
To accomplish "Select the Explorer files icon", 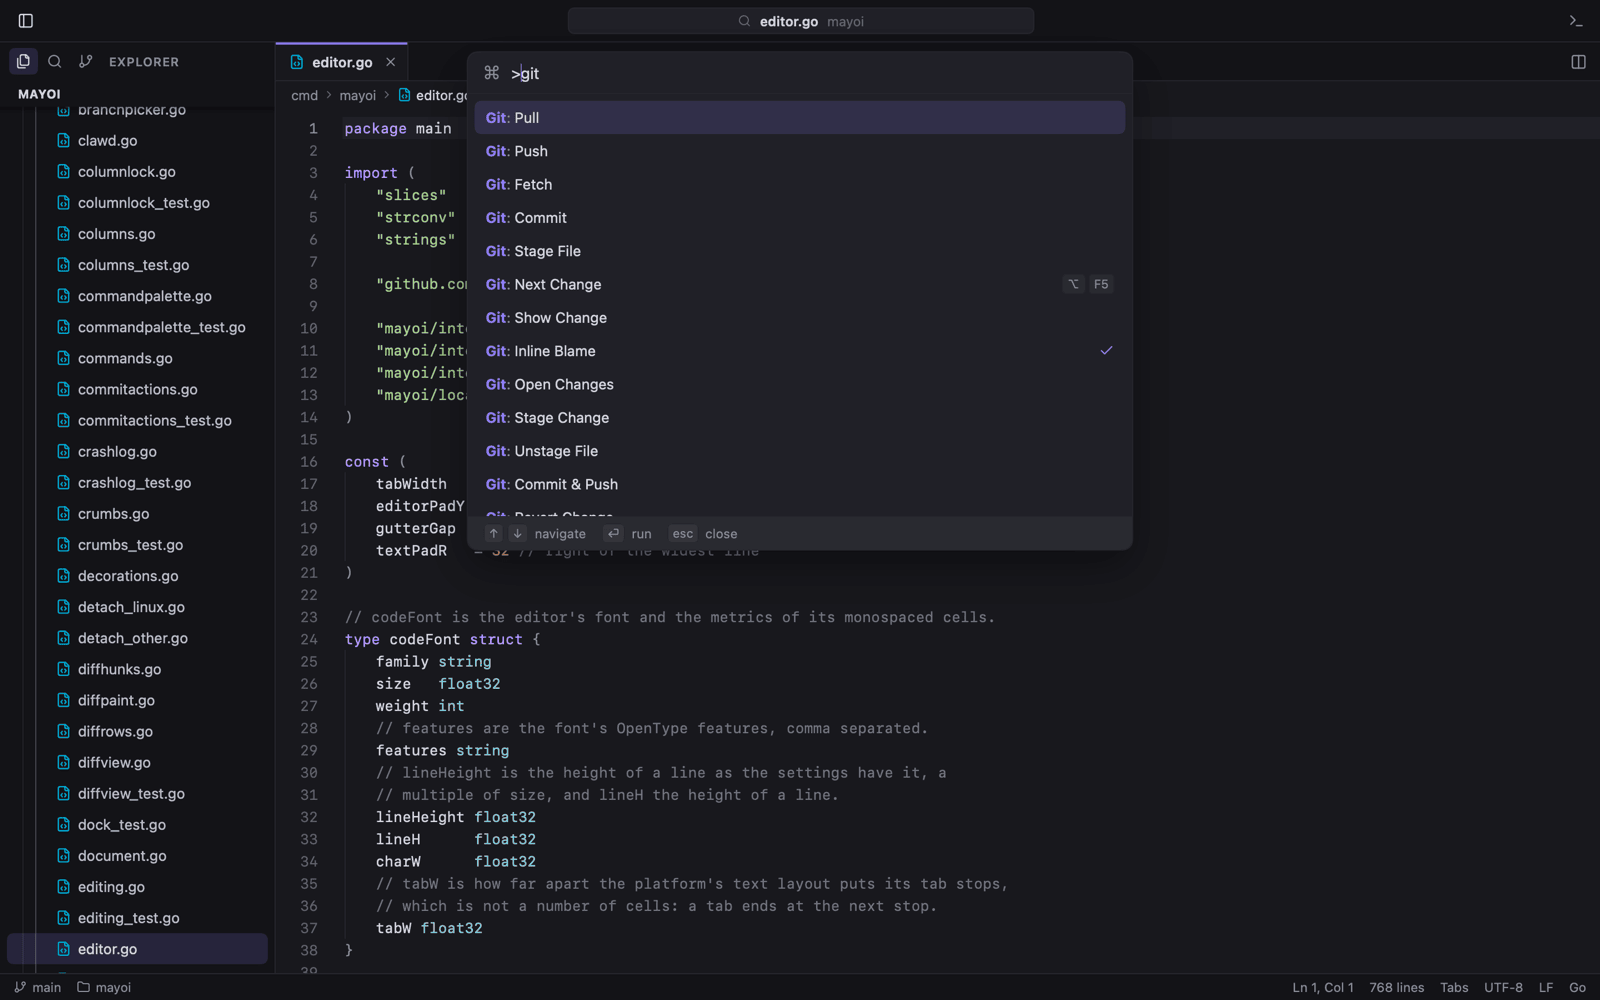I will click(24, 61).
